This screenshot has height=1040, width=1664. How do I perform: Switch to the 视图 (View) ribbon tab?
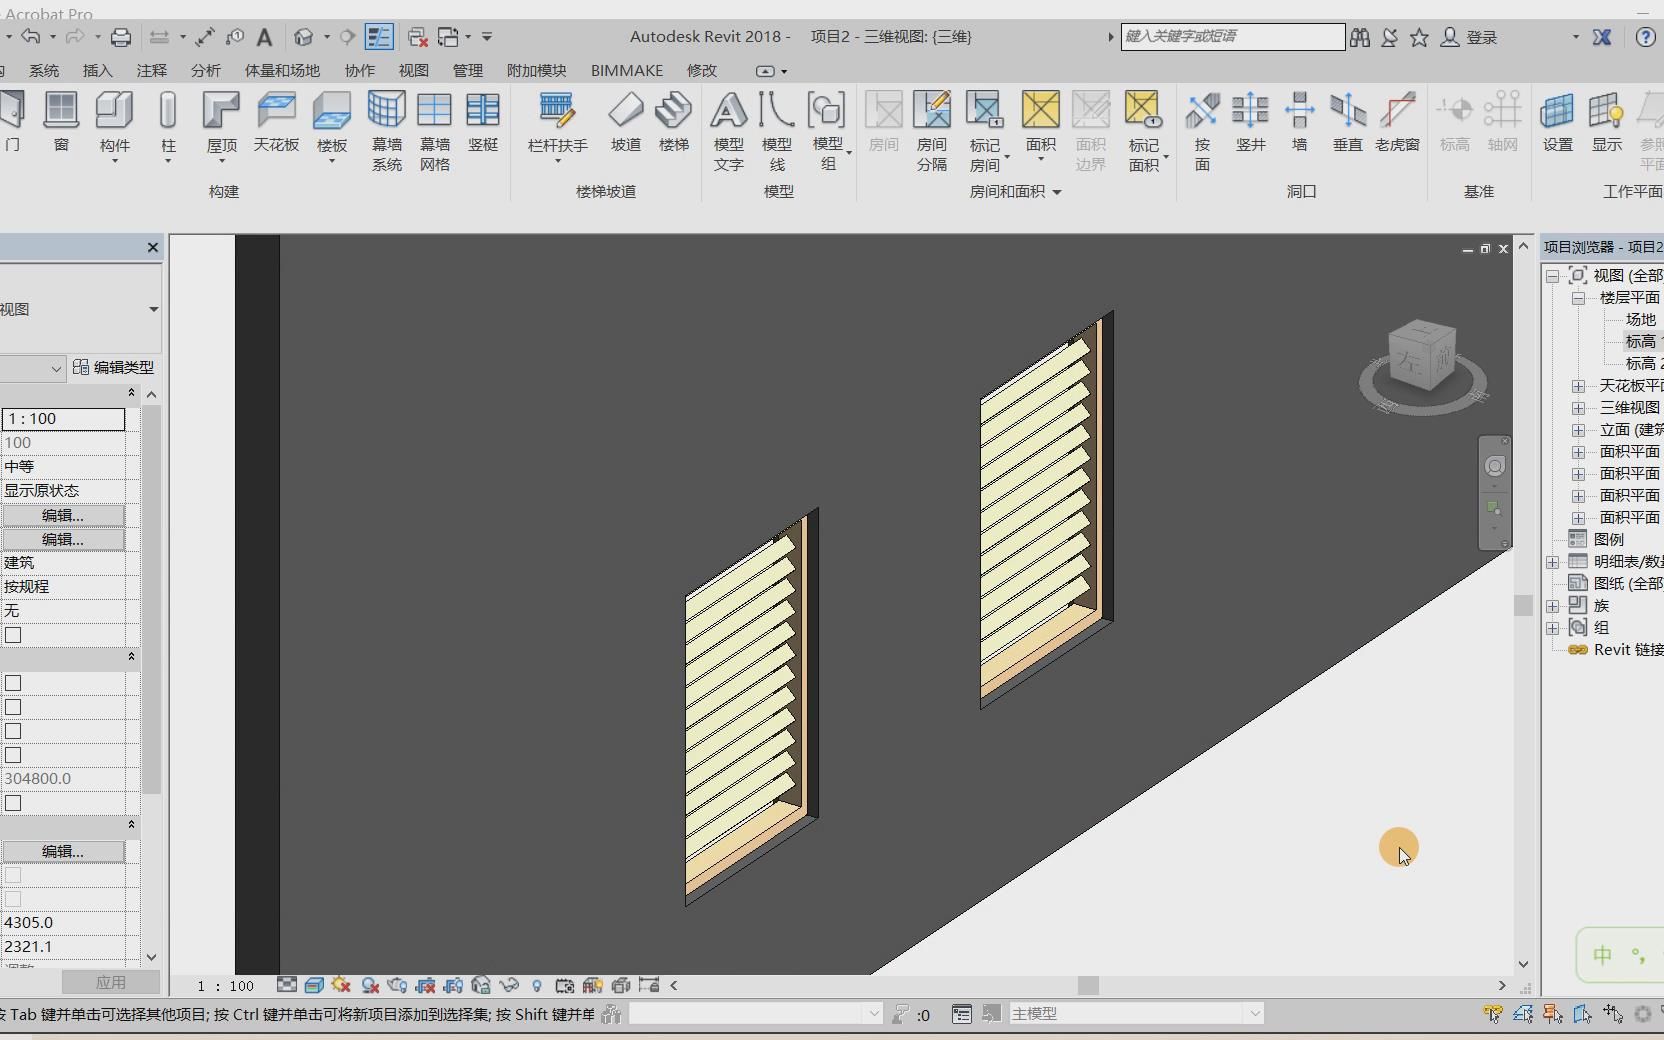413,71
